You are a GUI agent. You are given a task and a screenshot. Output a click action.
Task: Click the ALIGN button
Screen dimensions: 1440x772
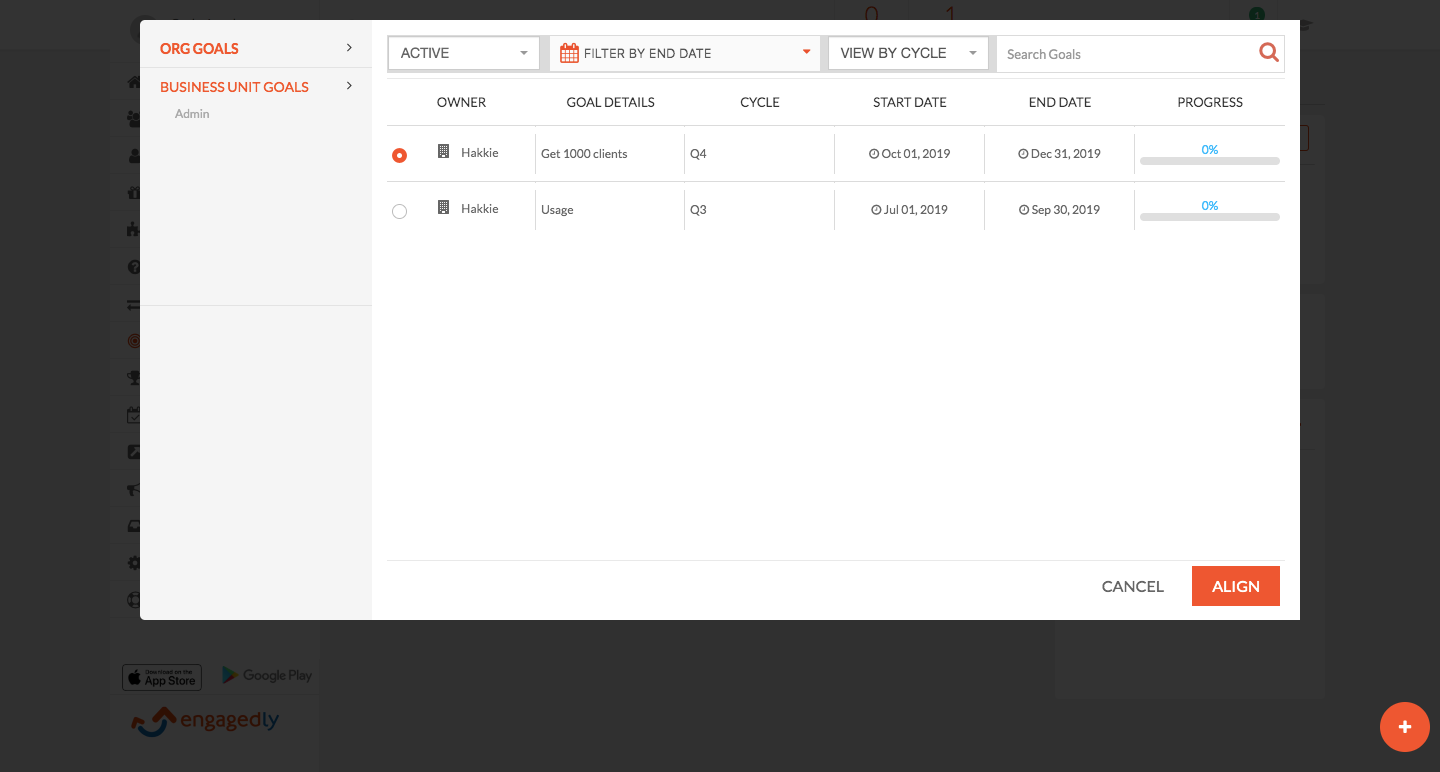(1236, 586)
